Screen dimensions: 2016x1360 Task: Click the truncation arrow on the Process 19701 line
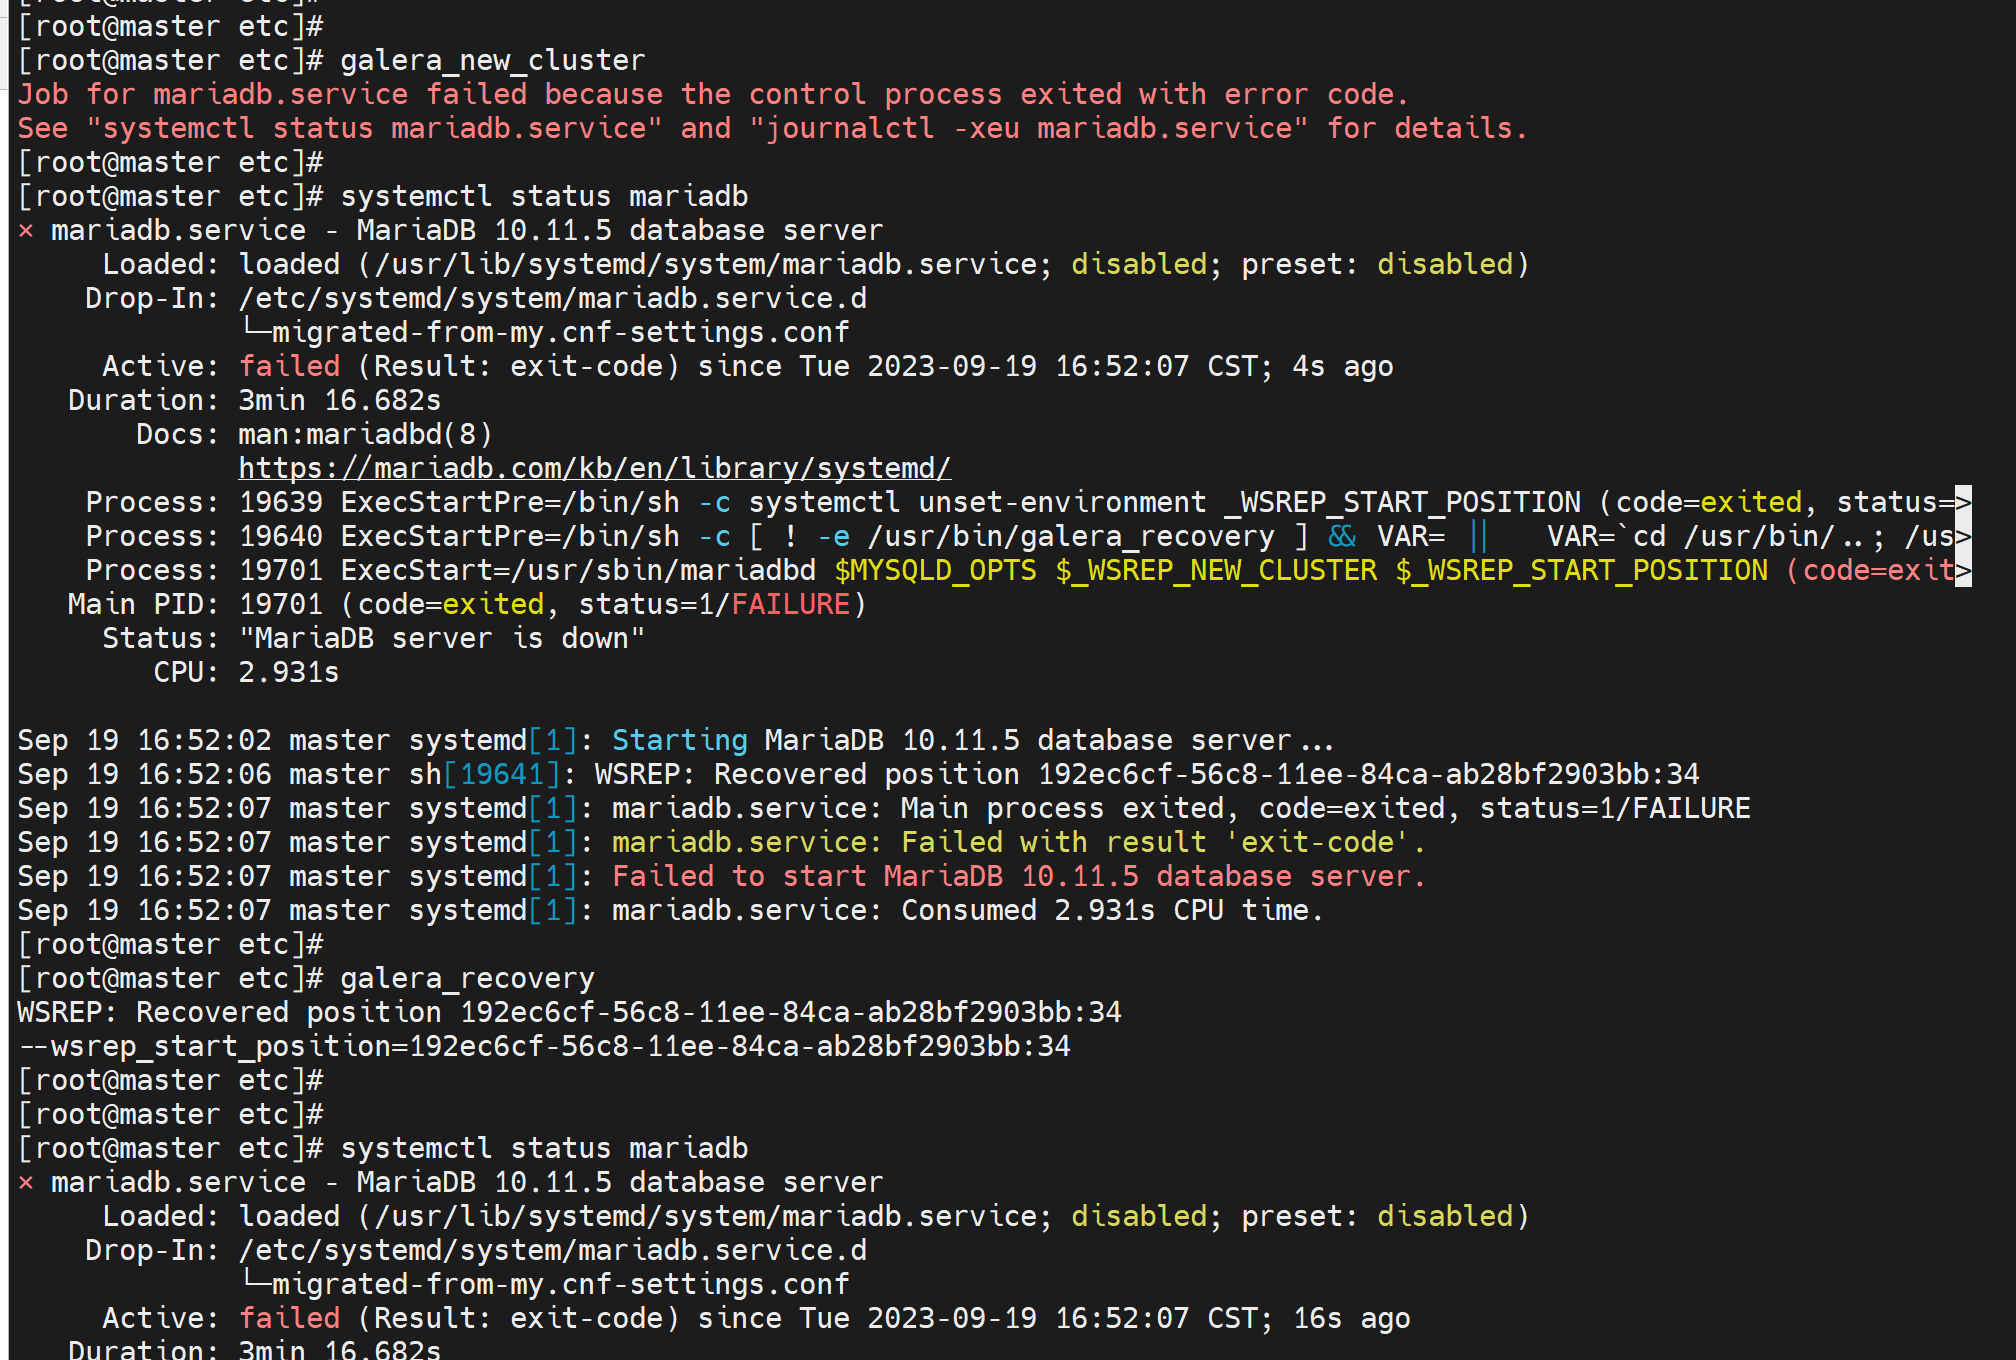[1963, 570]
